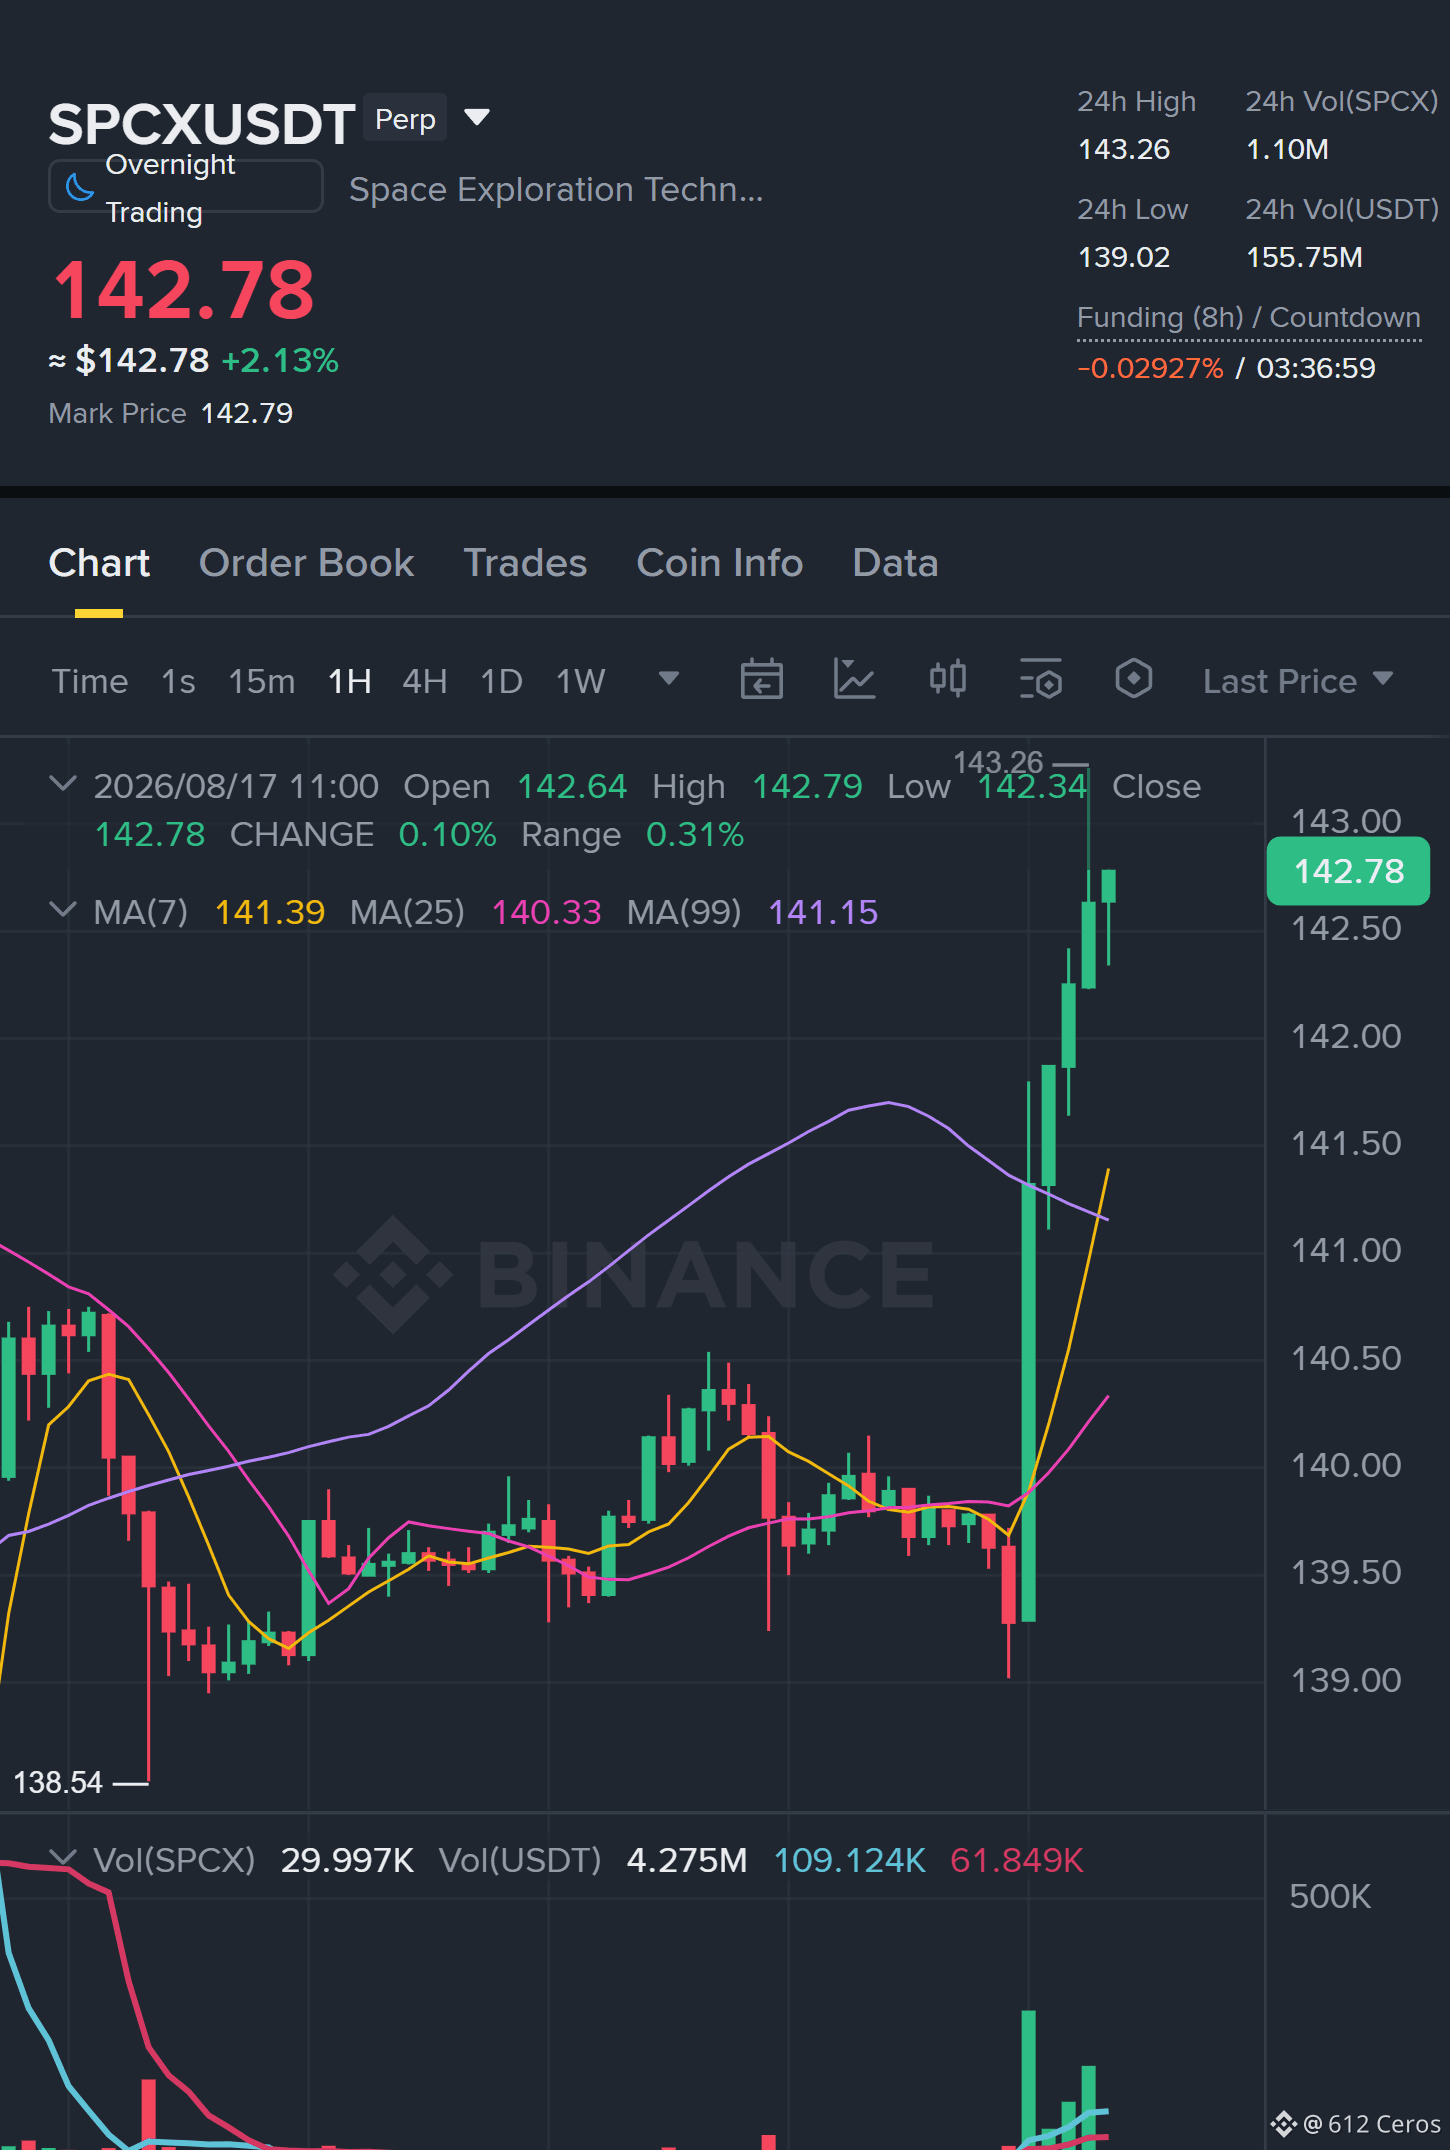
Task: Click the candle date 2026/08/17 11:00
Action: (236, 786)
